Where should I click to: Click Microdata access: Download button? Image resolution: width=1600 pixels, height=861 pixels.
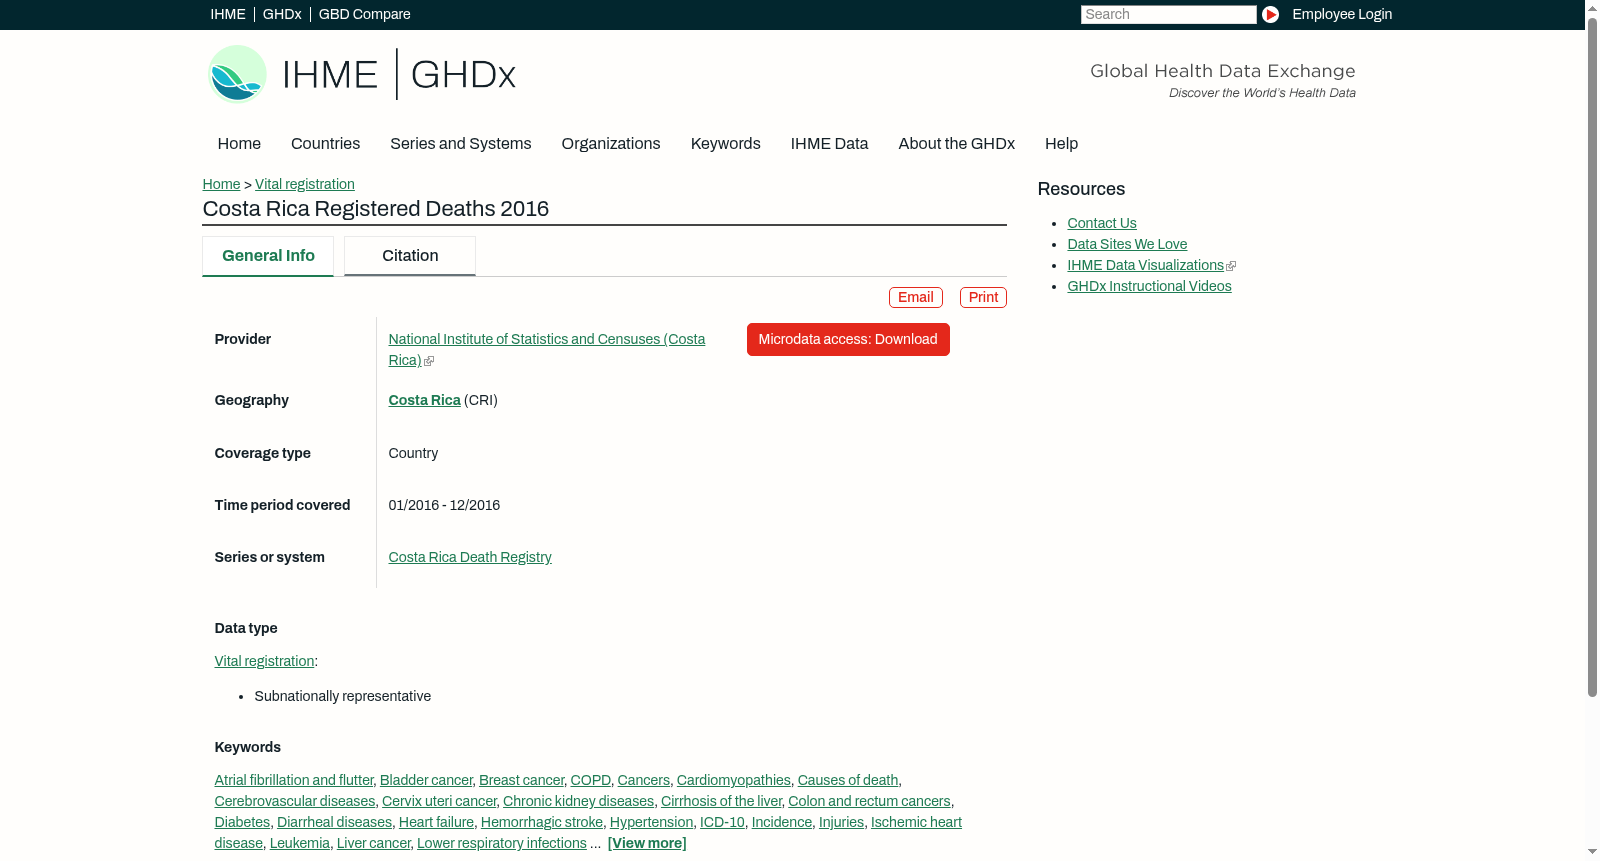coord(848,339)
